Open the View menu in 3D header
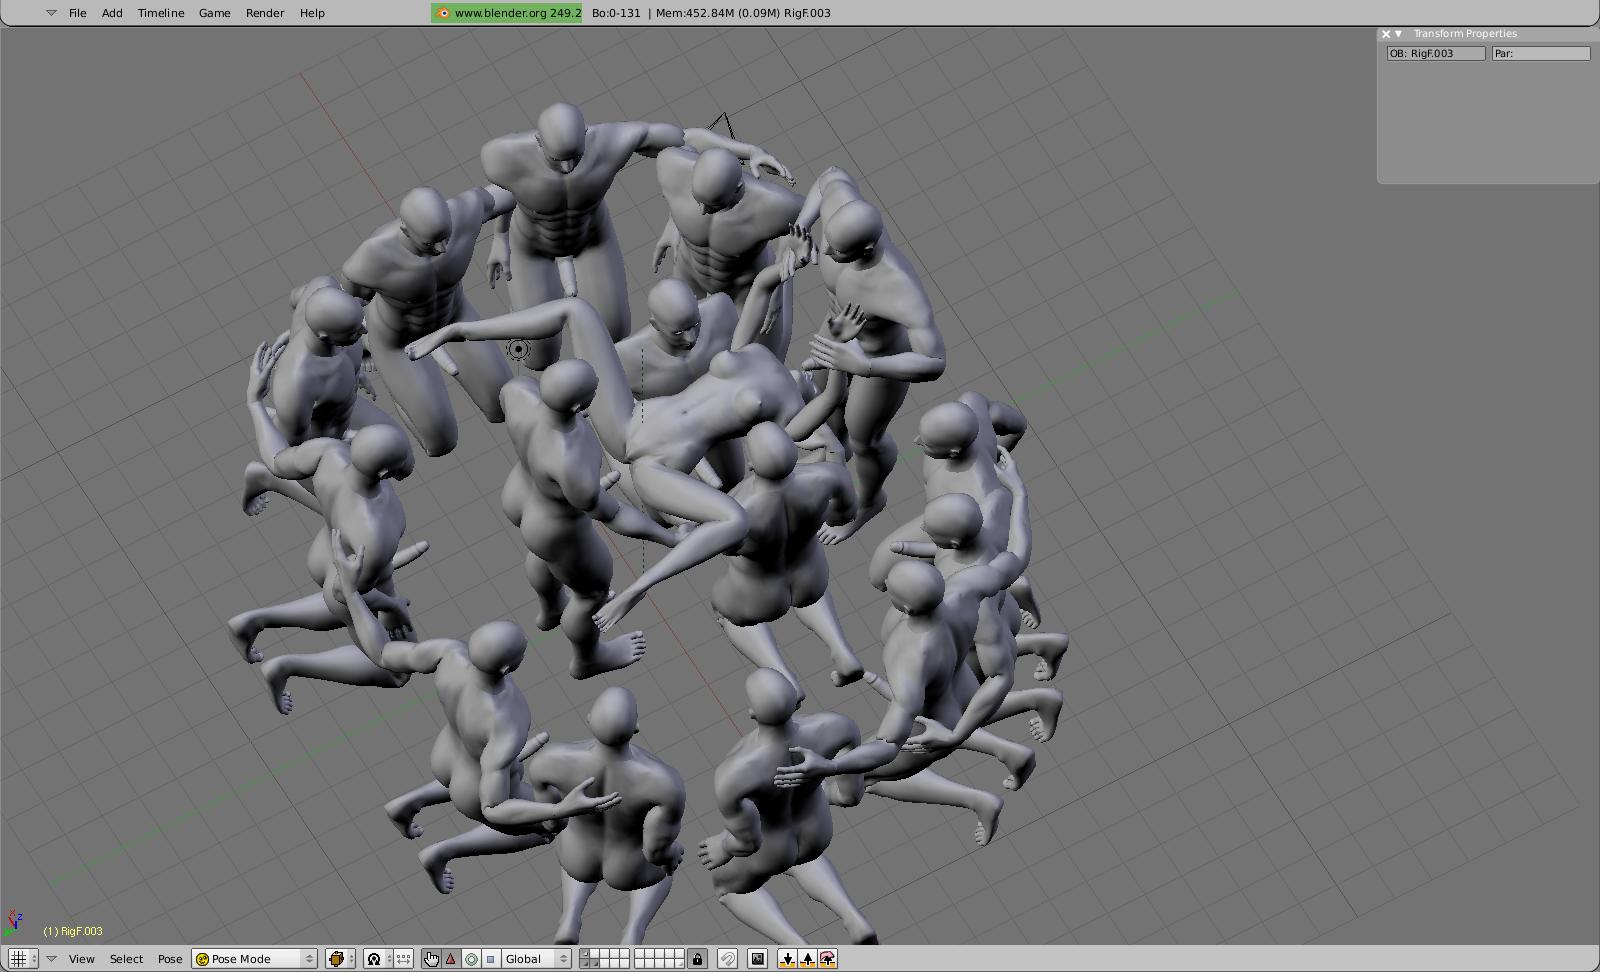Screen dimensions: 1600x972 point(81,959)
